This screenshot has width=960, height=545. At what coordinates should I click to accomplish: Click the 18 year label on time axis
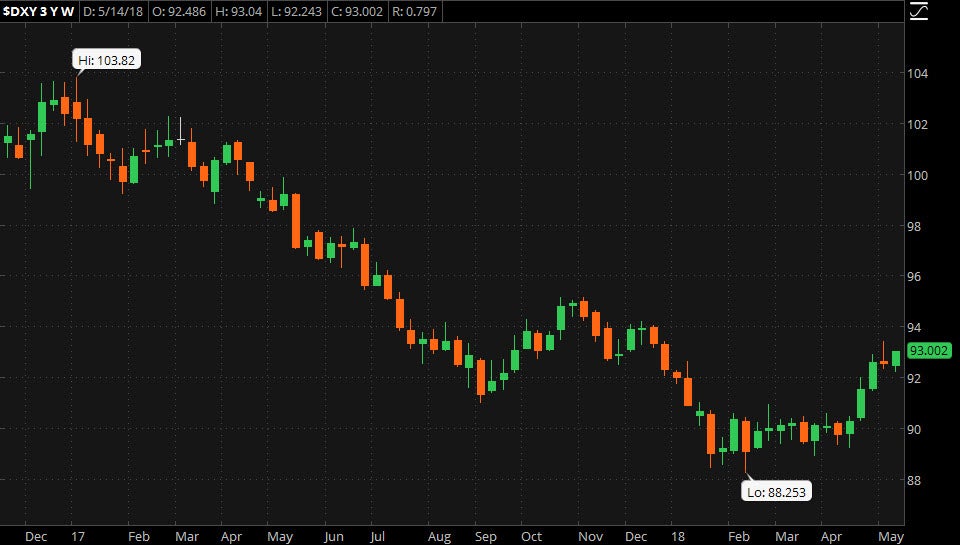[x=678, y=536]
